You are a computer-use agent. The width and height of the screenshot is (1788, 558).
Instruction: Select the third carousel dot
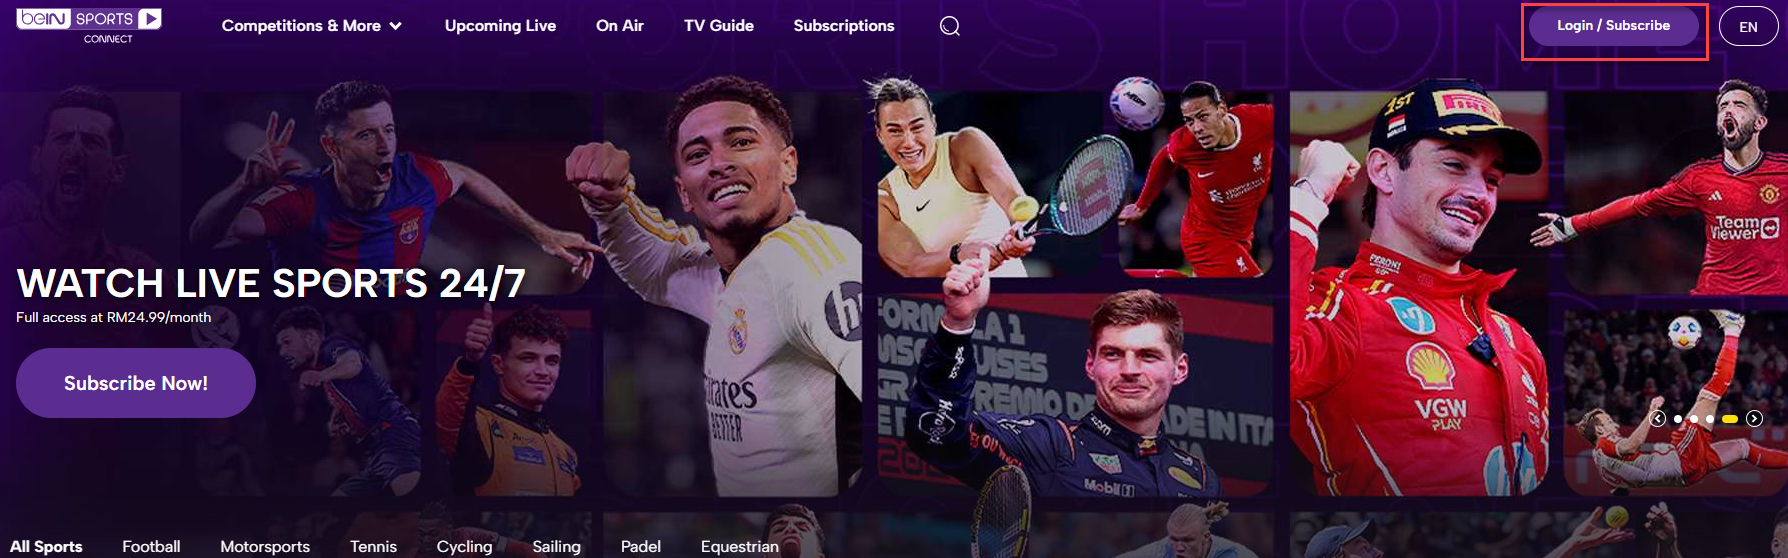coord(1710,419)
